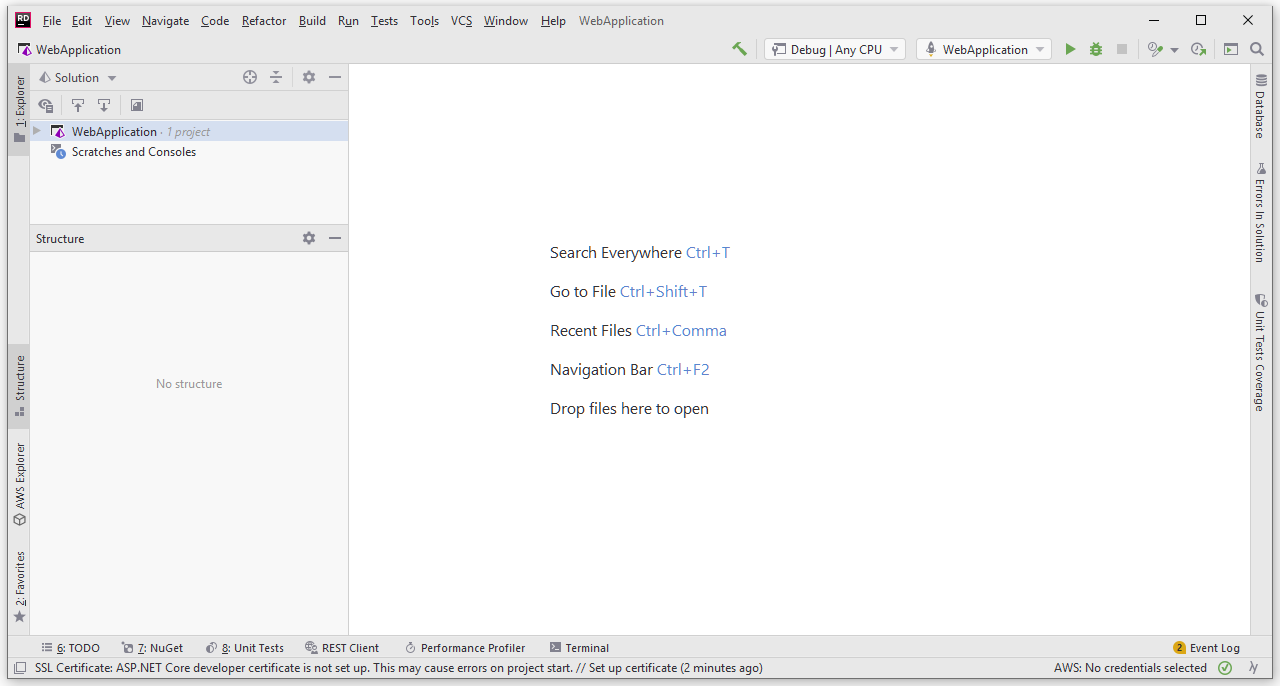The height and width of the screenshot is (686, 1280).
Task: Open Solution panel gear settings
Action: [x=309, y=77]
